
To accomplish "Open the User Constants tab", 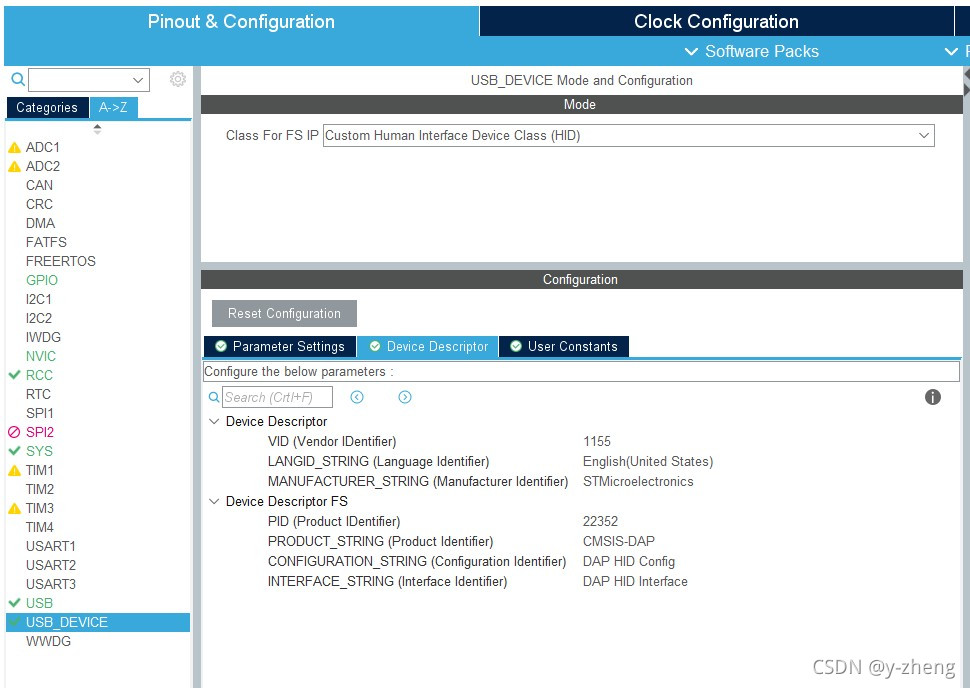I will (x=564, y=346).
